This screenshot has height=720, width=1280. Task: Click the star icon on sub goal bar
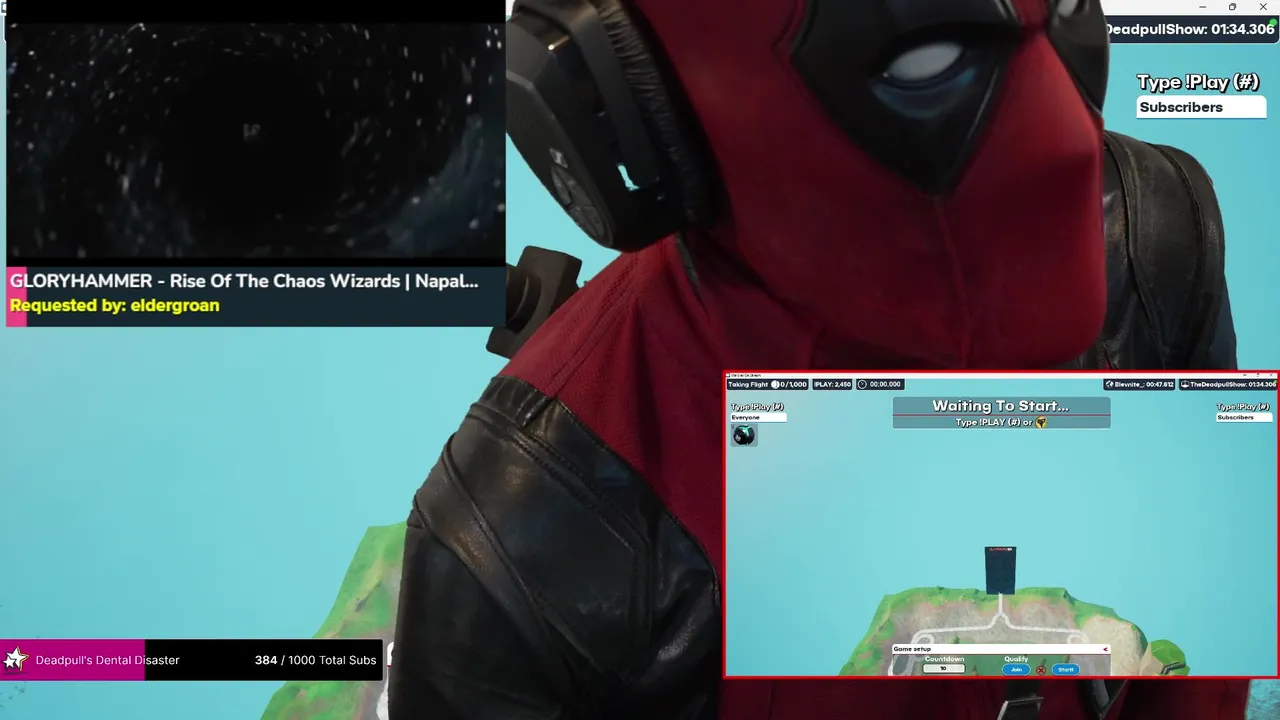15,660
